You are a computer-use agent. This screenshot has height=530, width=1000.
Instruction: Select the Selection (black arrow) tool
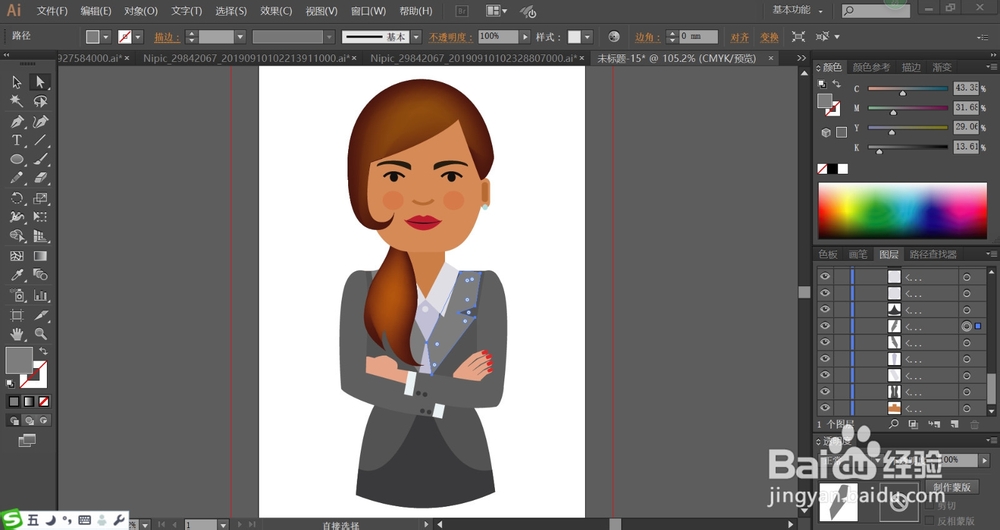click(x=17, y=82)
